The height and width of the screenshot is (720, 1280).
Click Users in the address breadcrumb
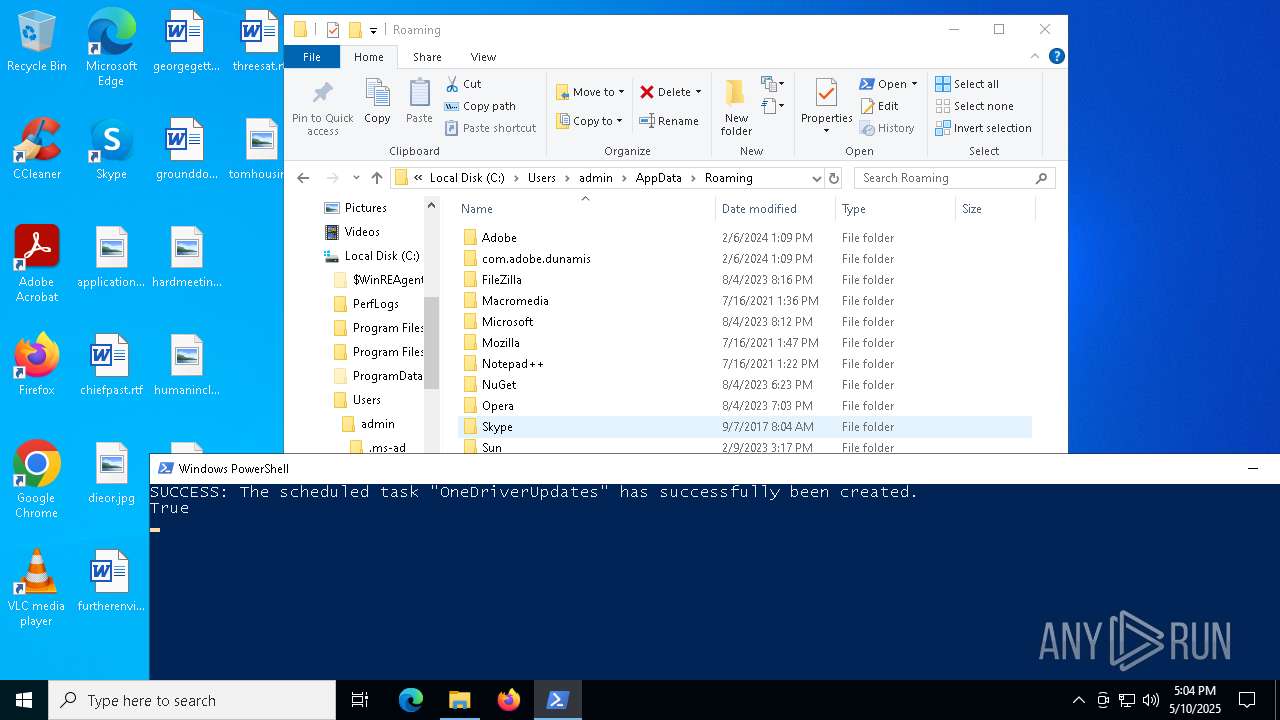[x=541, y=178]
